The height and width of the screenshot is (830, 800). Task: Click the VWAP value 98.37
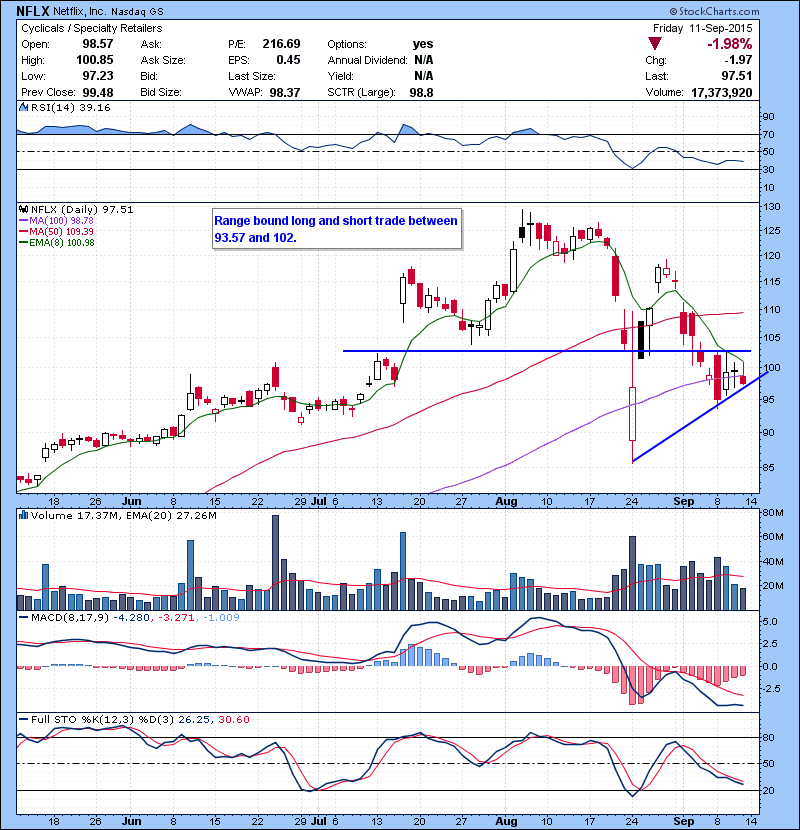pyautogui.click(x=285, y=93)
